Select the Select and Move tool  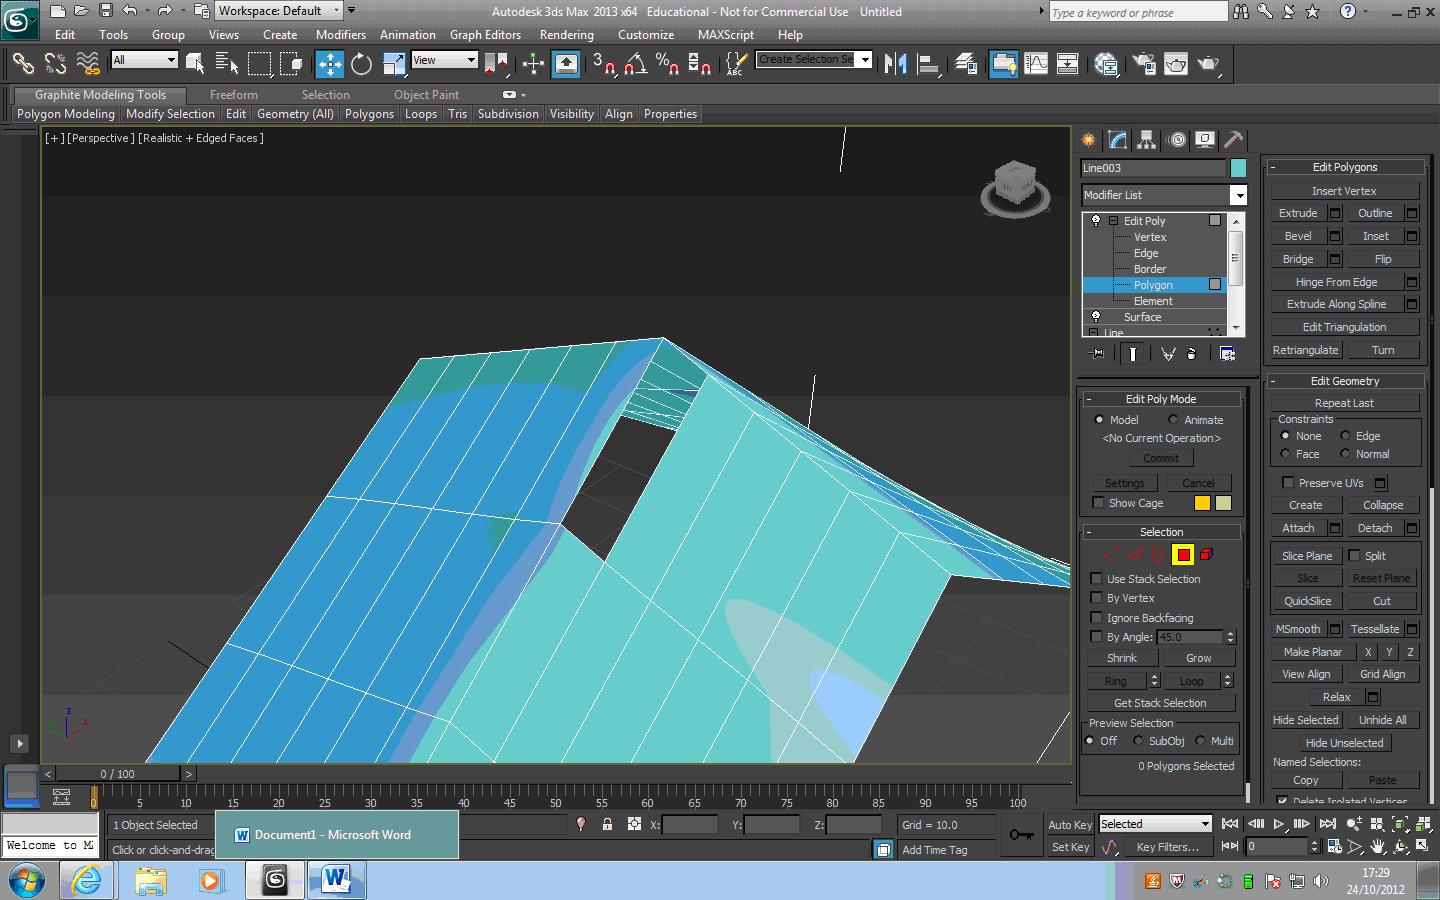point(329,65)
